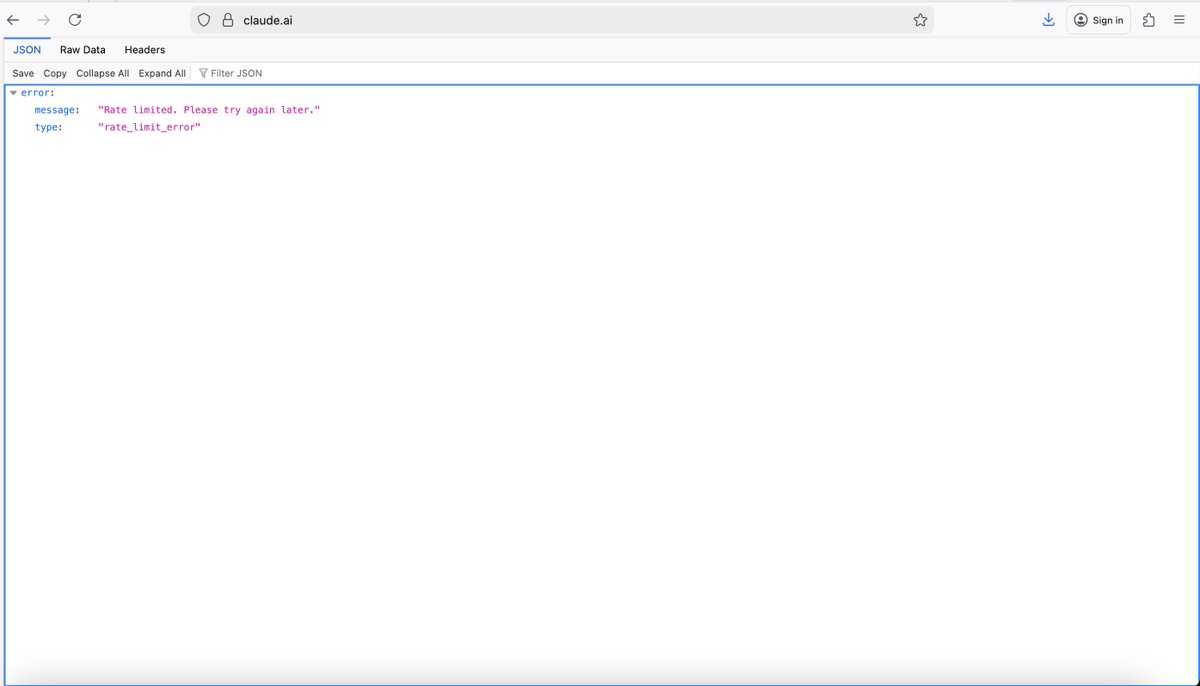Open the hamburger application menu
Image resolution: width=1200 pixels, height=686 pixels.
pyautogui.click(x=1179, y=20)
